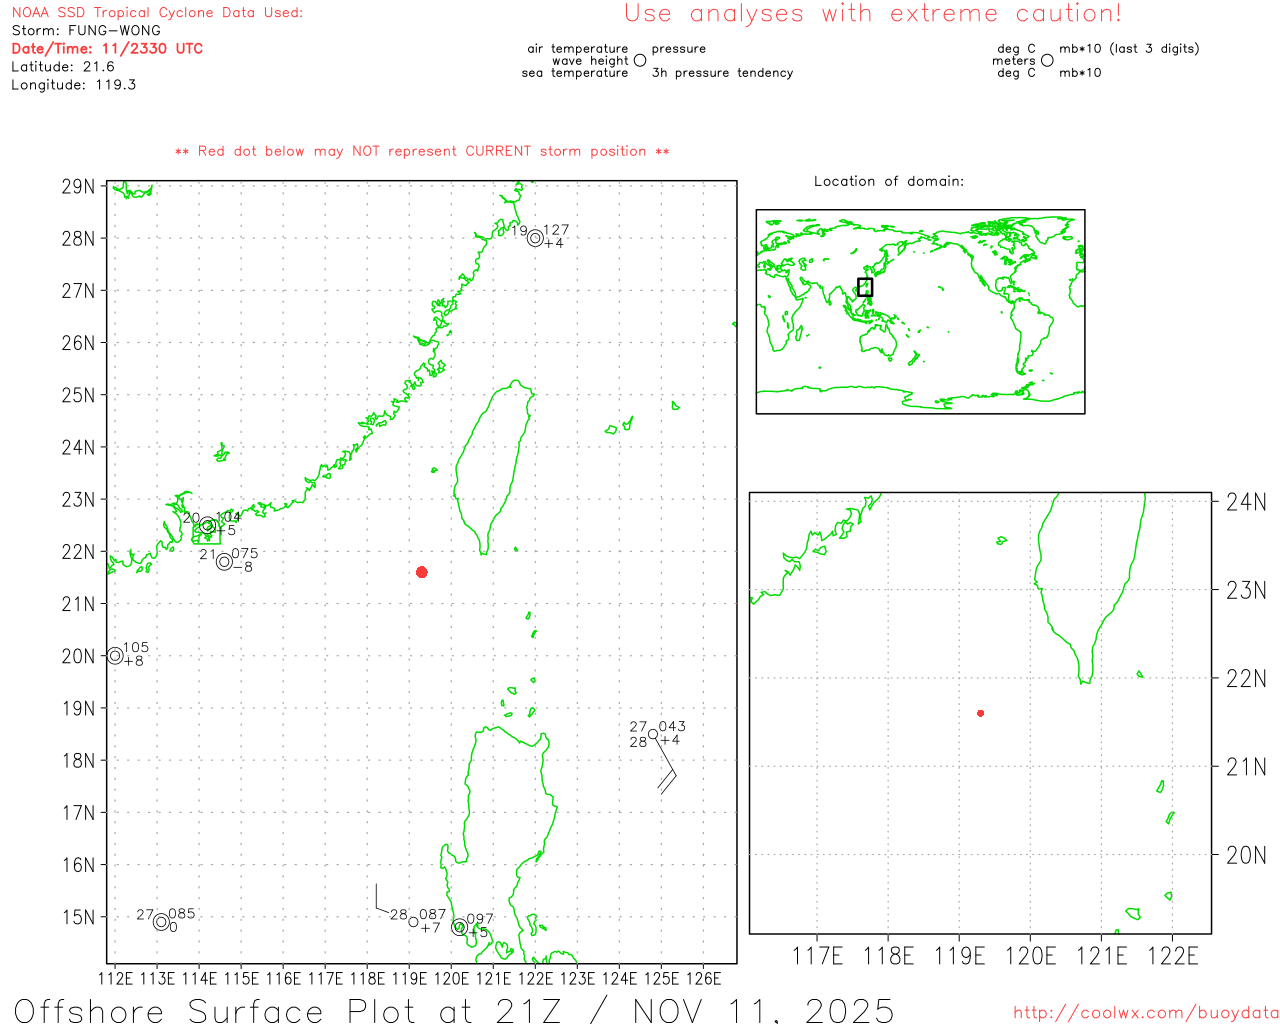
Task: Click the Date/Time 11/2330 UTC text
Action: click(107, 48)
